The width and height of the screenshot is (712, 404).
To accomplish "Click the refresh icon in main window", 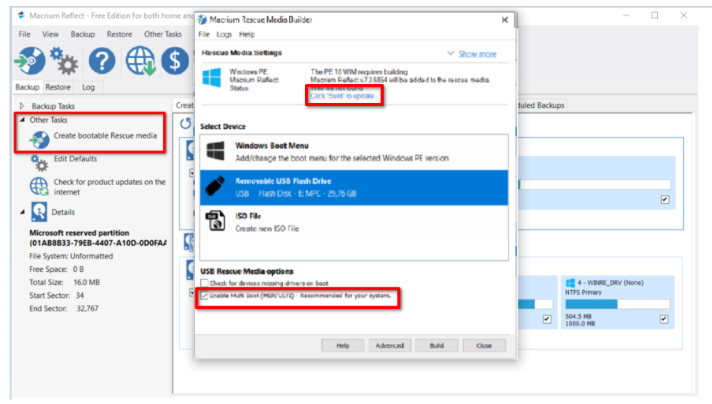I will tap(185, 123).
